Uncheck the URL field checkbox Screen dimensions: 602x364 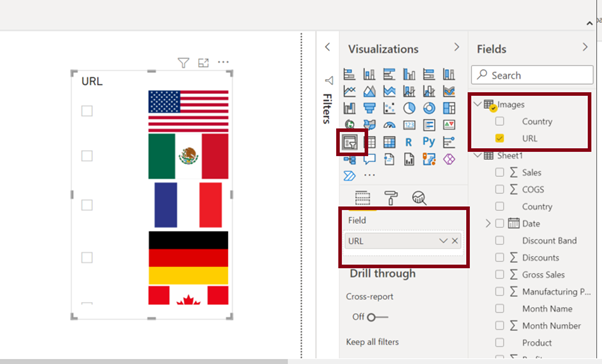tap(499, 138)
